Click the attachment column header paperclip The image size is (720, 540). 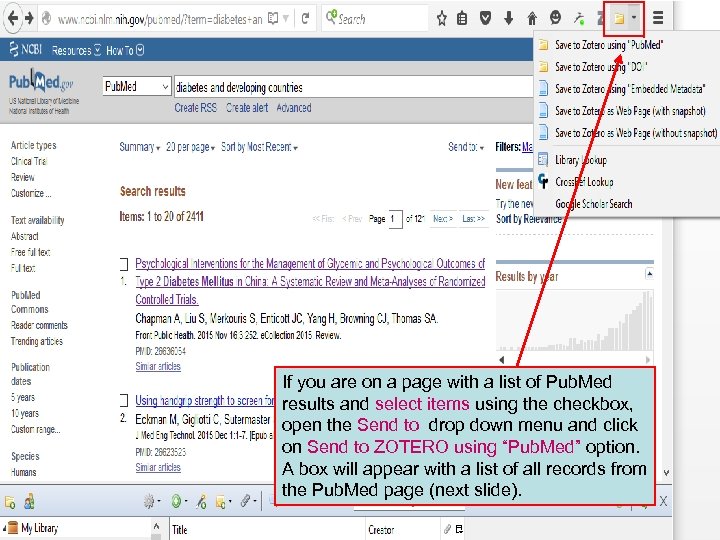(x=447, y=529)
